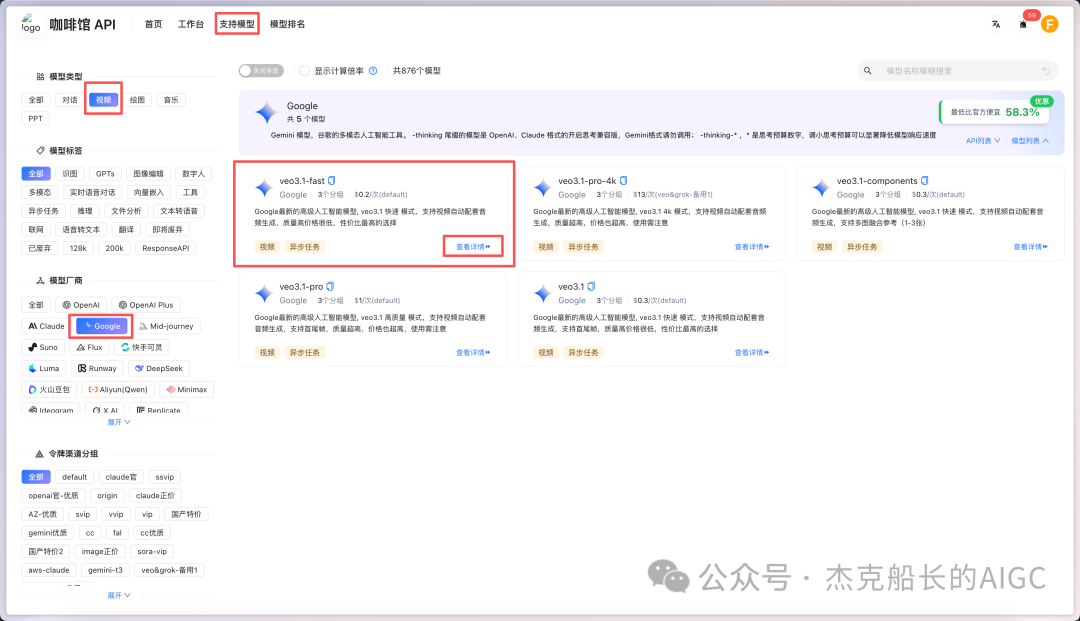Click the star icon on veo3.1-pro card
This screenshot has width=1080, height=621.
pos(264,293)
